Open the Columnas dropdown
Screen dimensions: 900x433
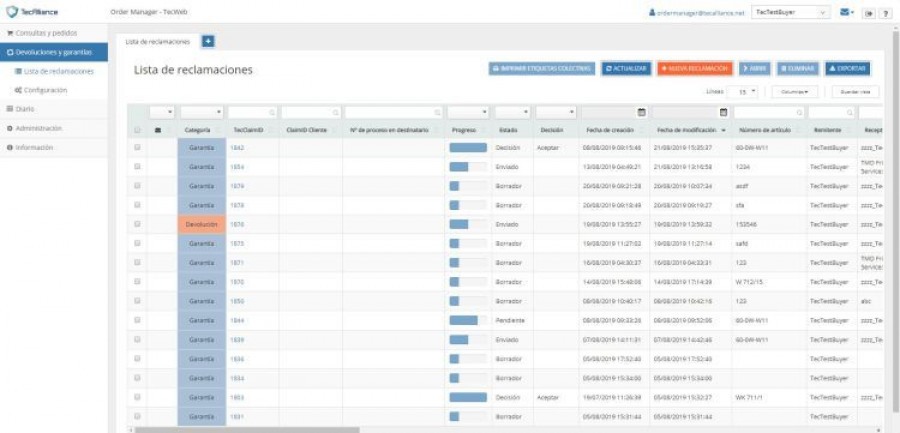(794, 92)
